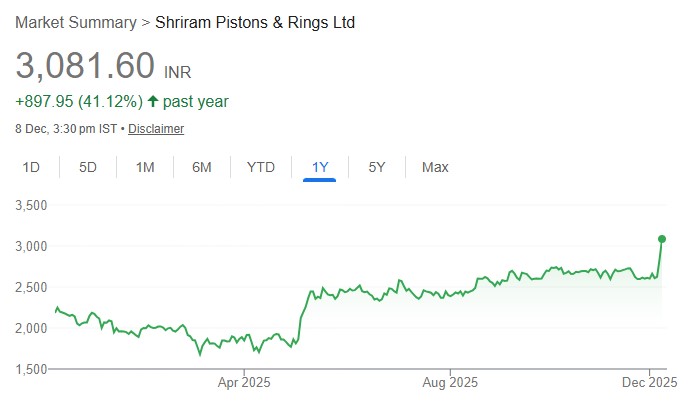
Task: Switch to the 5D range tab
Action: (88, 167)
